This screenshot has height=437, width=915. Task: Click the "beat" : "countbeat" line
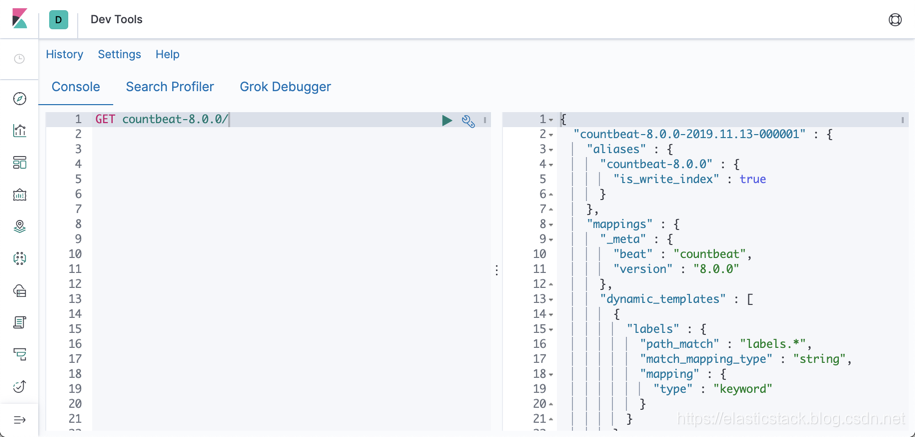coord(683,254)
